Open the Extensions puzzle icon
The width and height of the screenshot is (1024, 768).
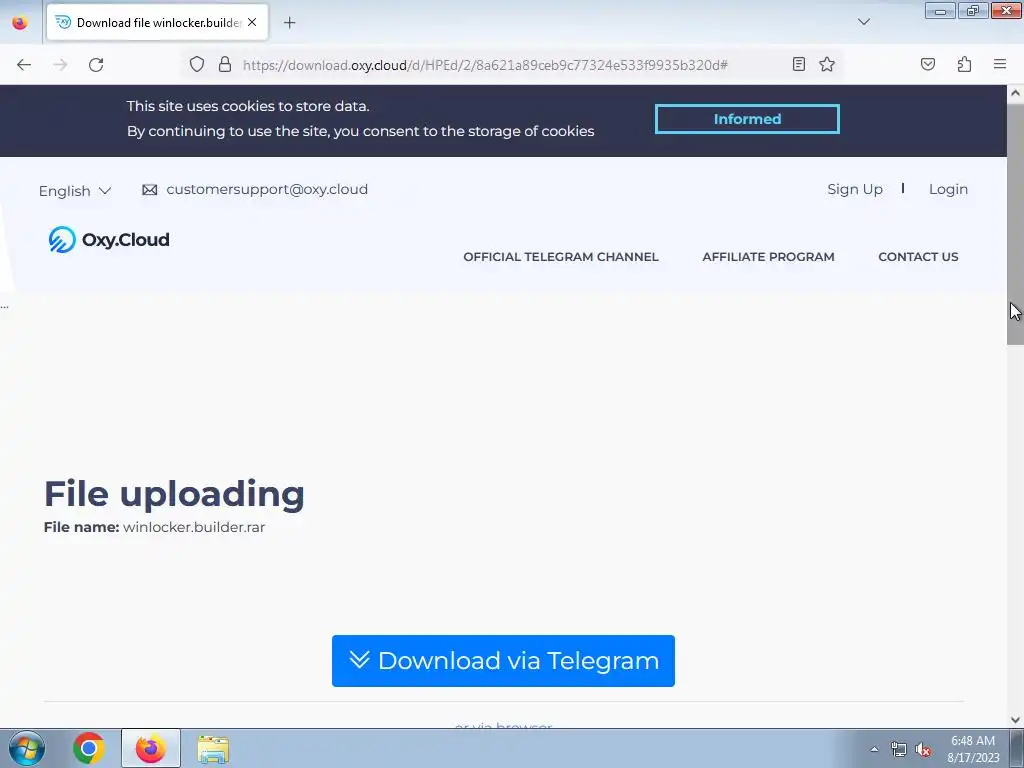point(964,64)
